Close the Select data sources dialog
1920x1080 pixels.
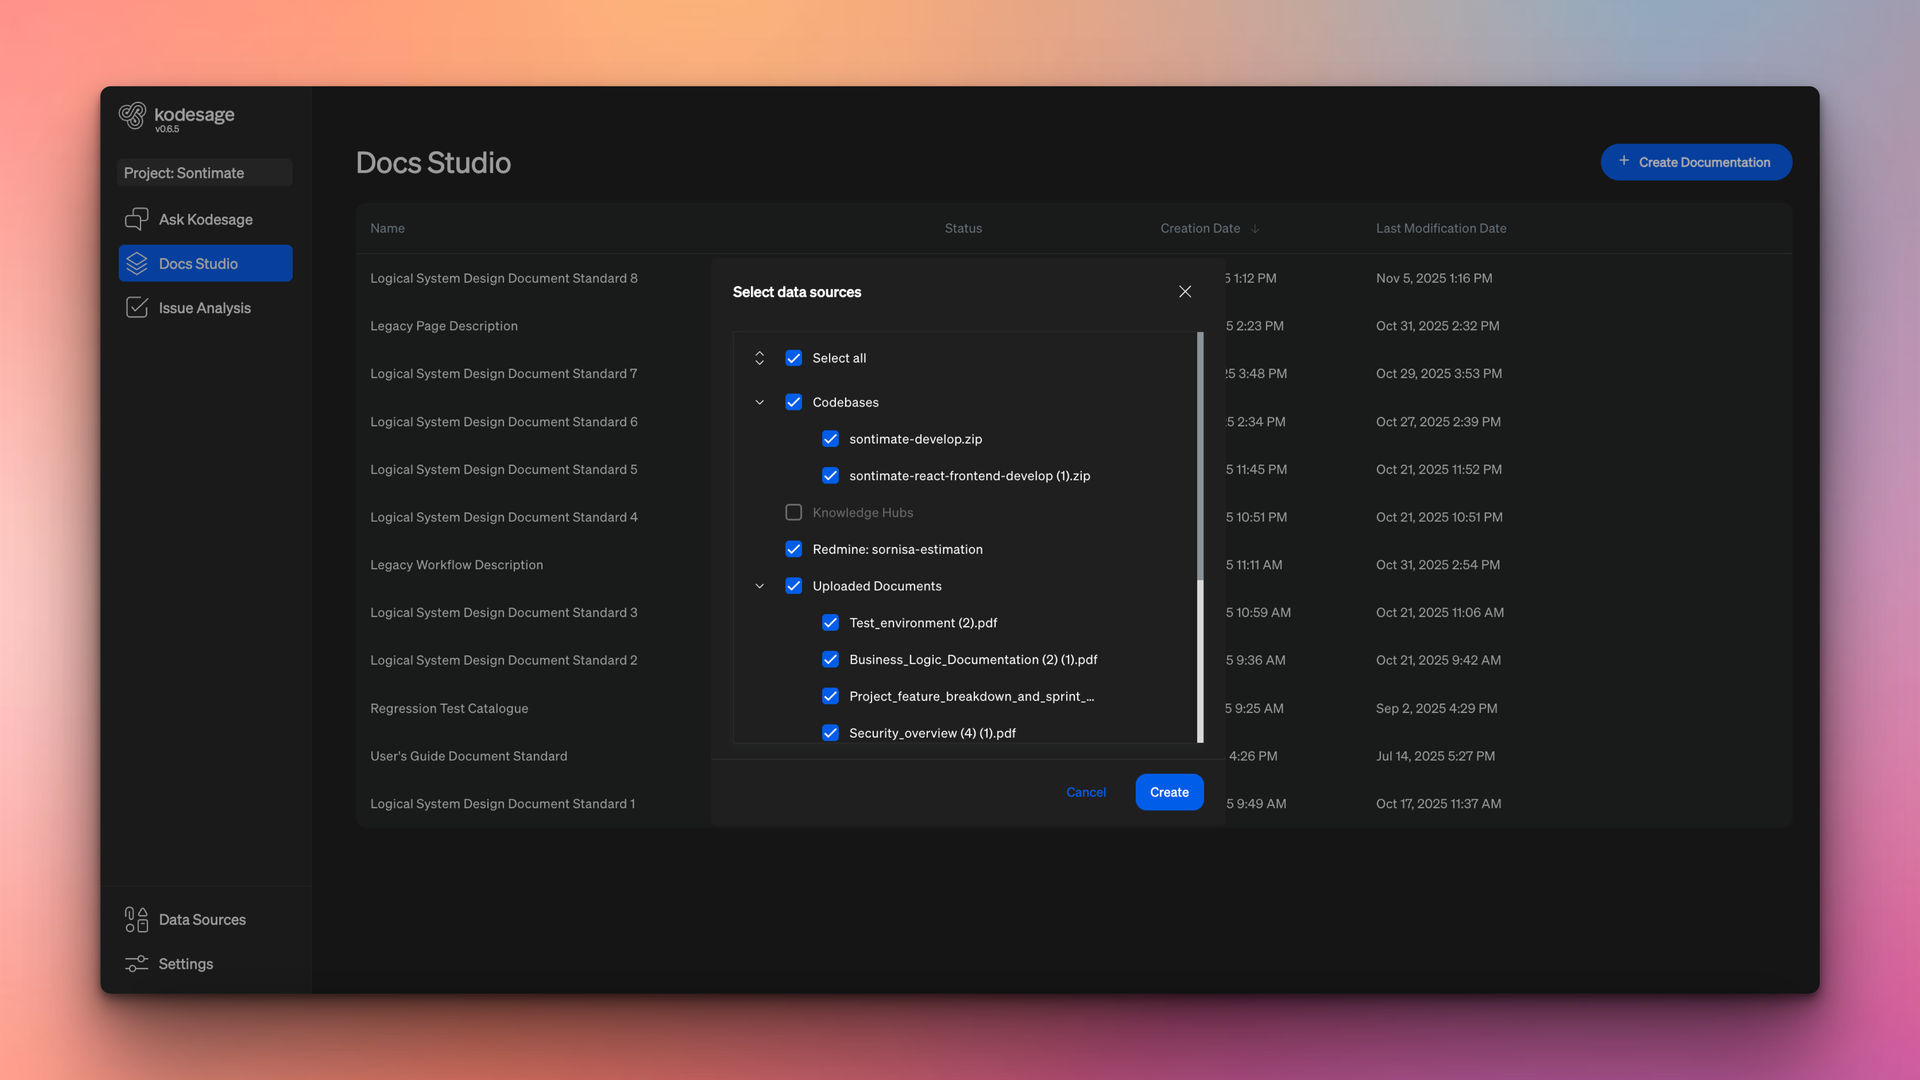pyautogui.click(x=1184, y=291)
